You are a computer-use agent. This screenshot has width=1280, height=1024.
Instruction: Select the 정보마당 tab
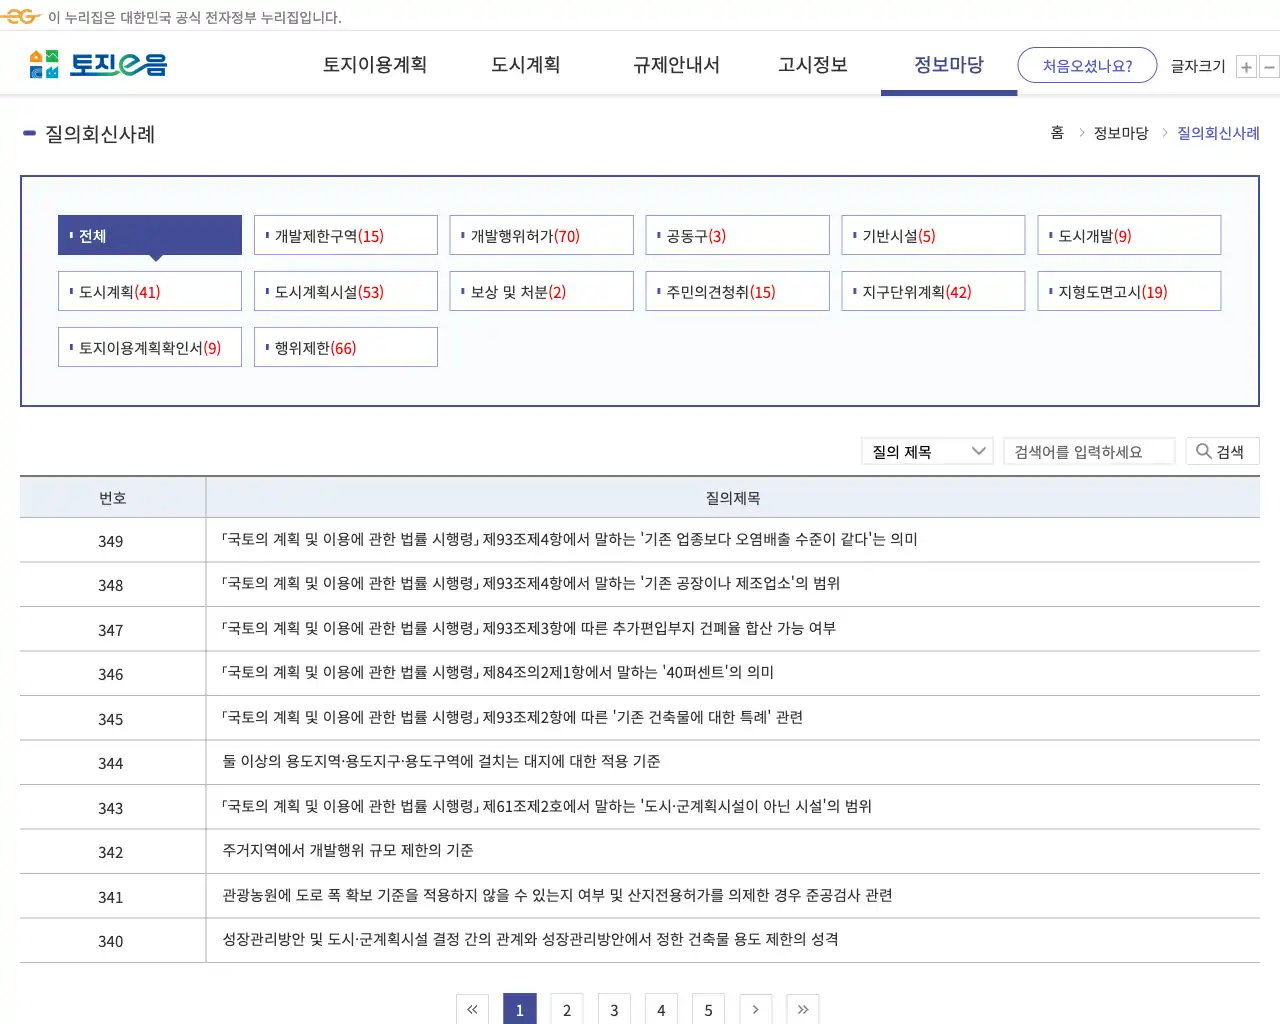[x=948, y=64]
